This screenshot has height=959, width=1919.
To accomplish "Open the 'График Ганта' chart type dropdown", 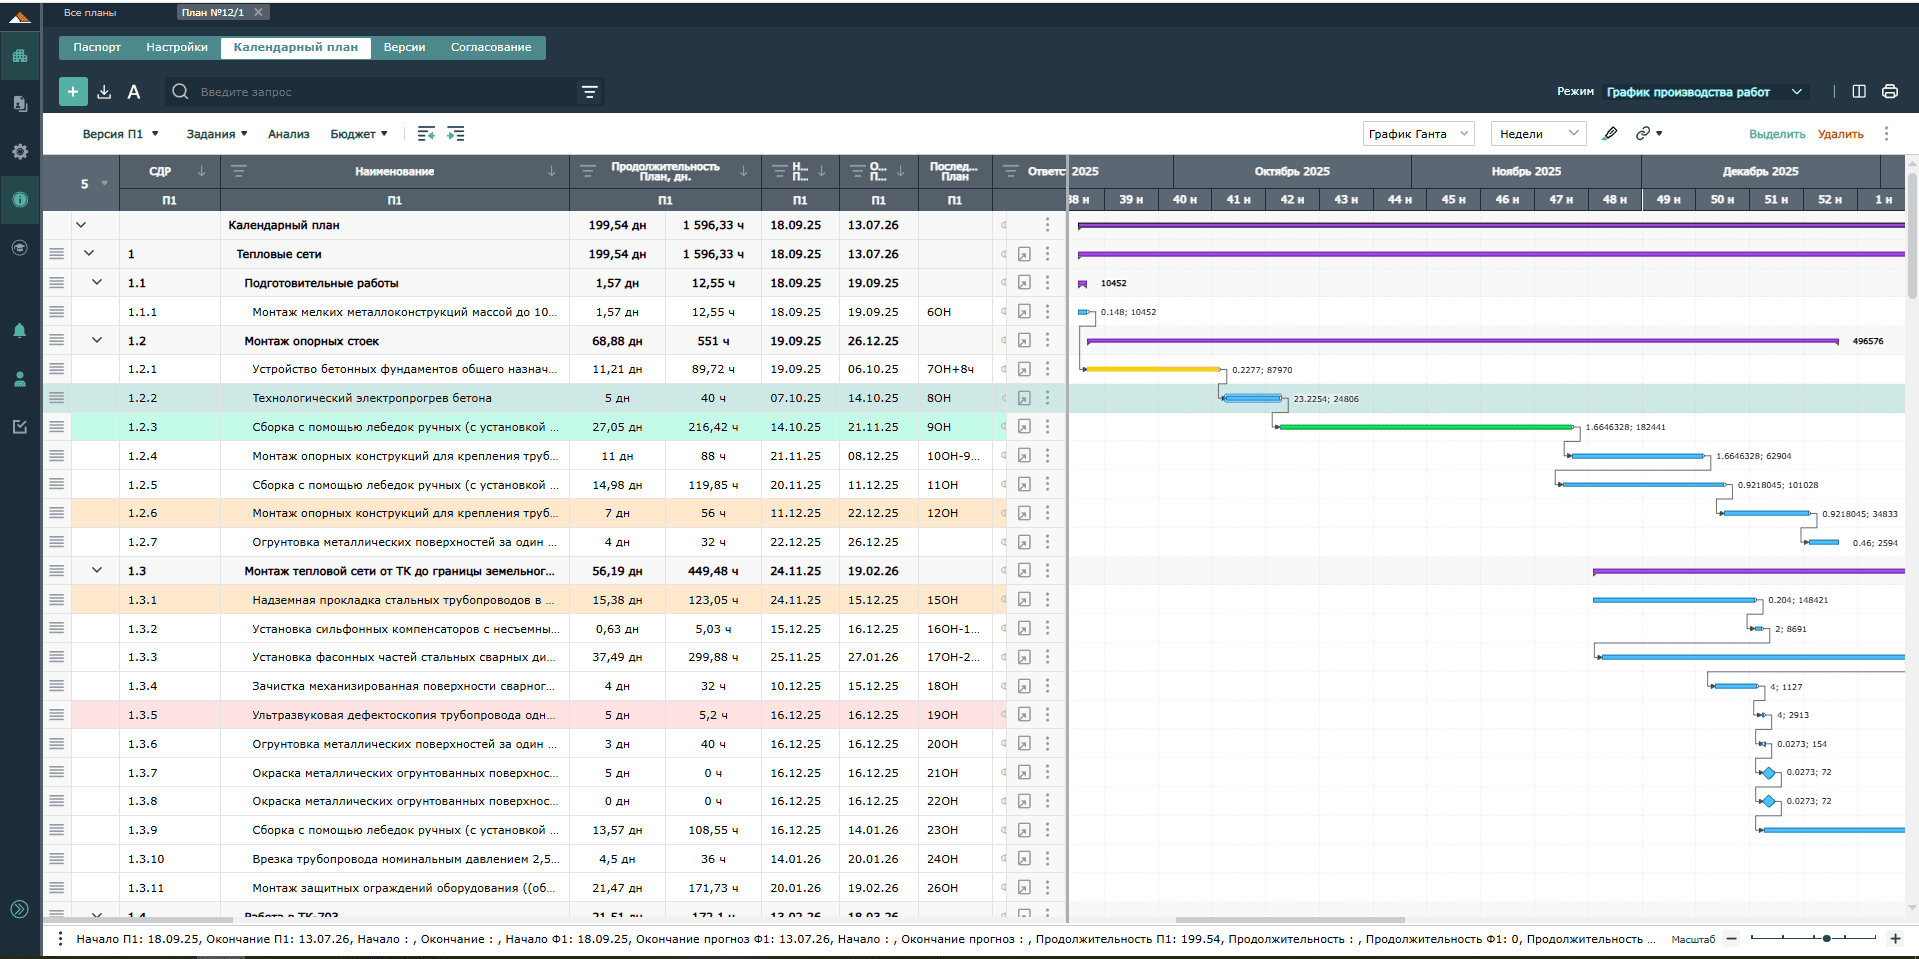I will pyautogui.click(x=1417, y=134).
